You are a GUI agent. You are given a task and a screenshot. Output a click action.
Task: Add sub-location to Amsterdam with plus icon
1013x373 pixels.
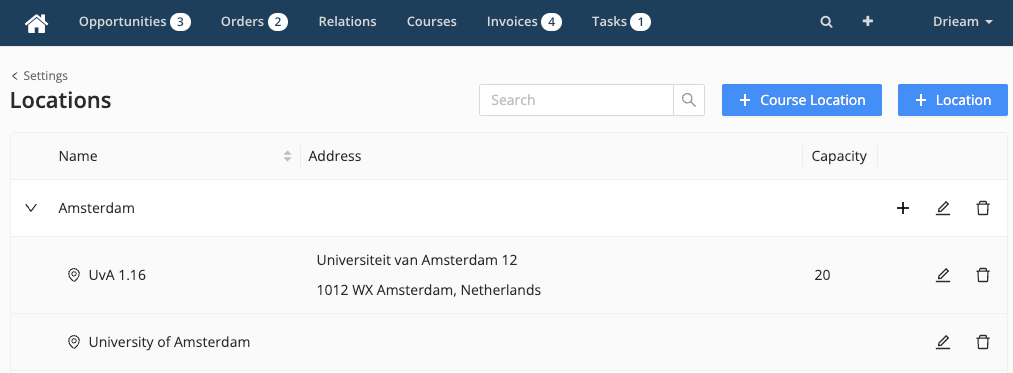tap(903, 208)
